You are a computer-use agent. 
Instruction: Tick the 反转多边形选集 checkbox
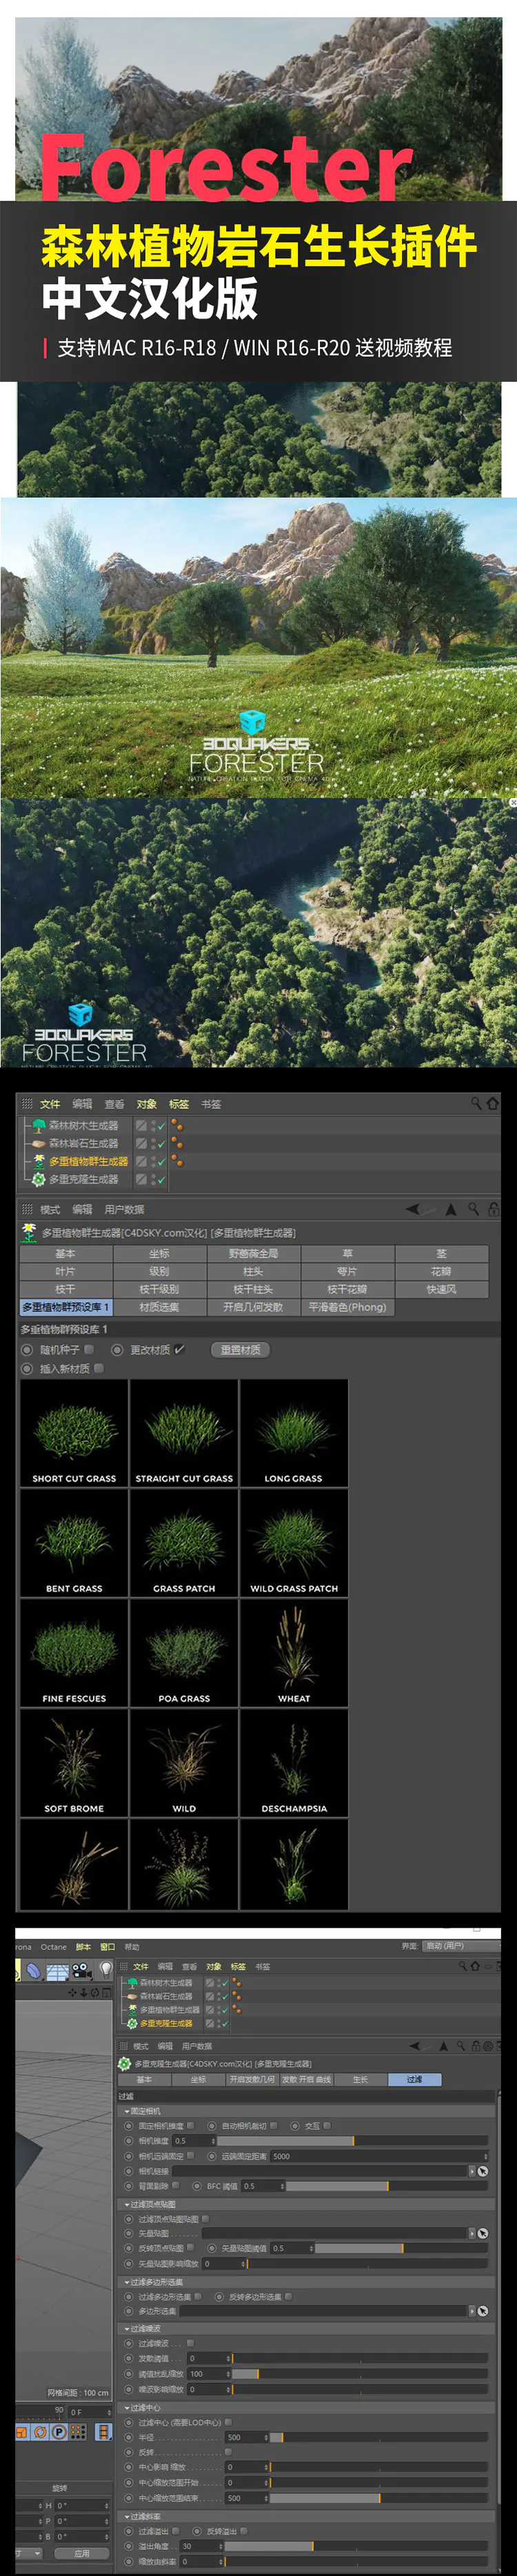pyautogui.click(x=288, y=2297)
